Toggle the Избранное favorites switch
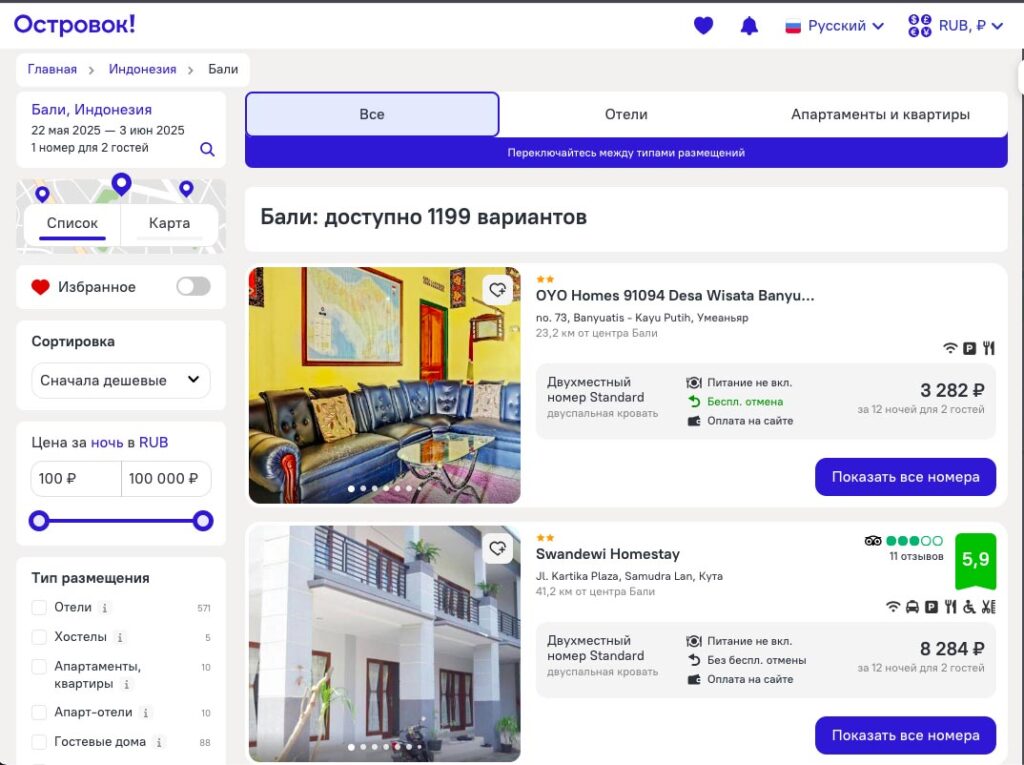Viewport: 1024px width, 765px height. (x=193, y=286)
